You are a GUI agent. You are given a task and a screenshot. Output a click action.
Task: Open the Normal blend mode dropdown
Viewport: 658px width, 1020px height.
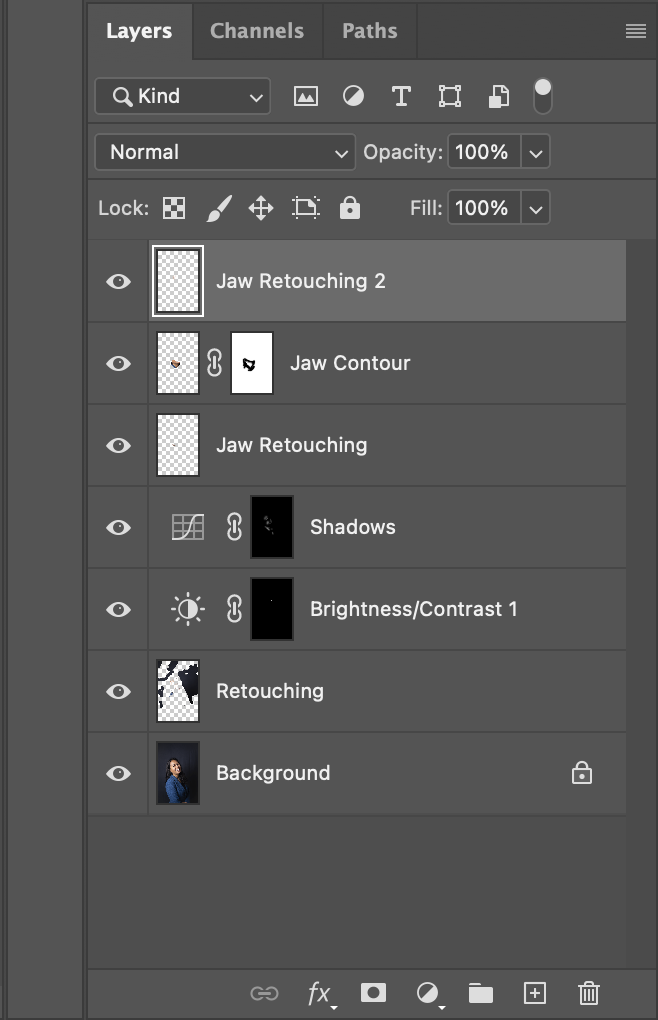click(225, 152)
